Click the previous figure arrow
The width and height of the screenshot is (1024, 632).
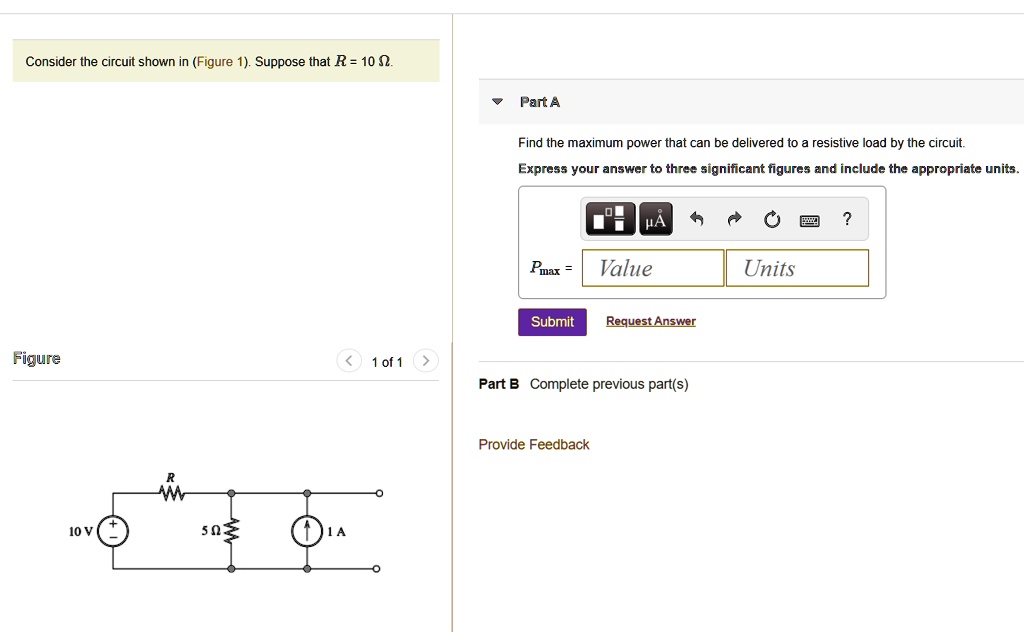tap(348, 360)
